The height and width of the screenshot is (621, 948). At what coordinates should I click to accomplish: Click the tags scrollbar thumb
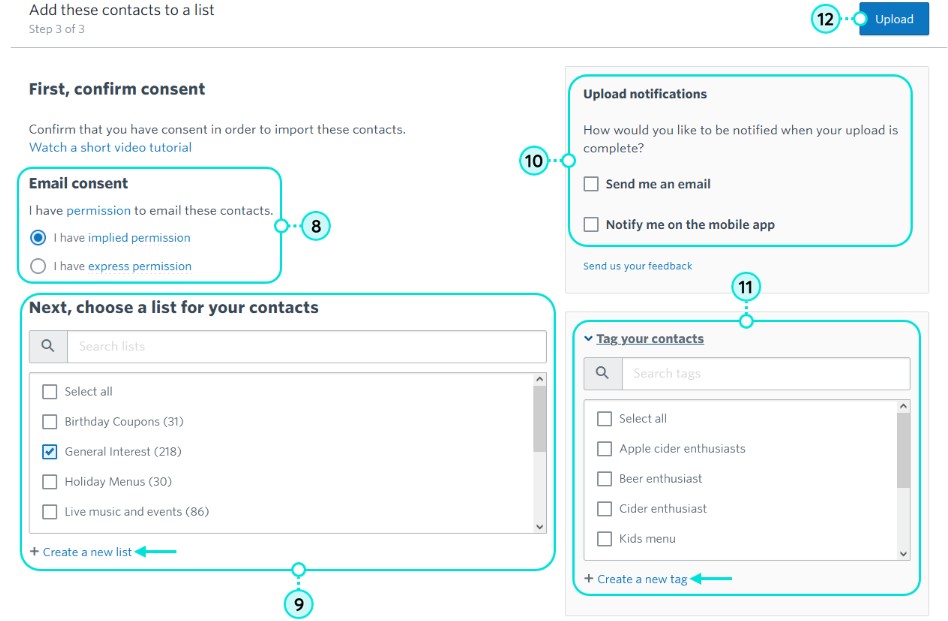point(903,450)
